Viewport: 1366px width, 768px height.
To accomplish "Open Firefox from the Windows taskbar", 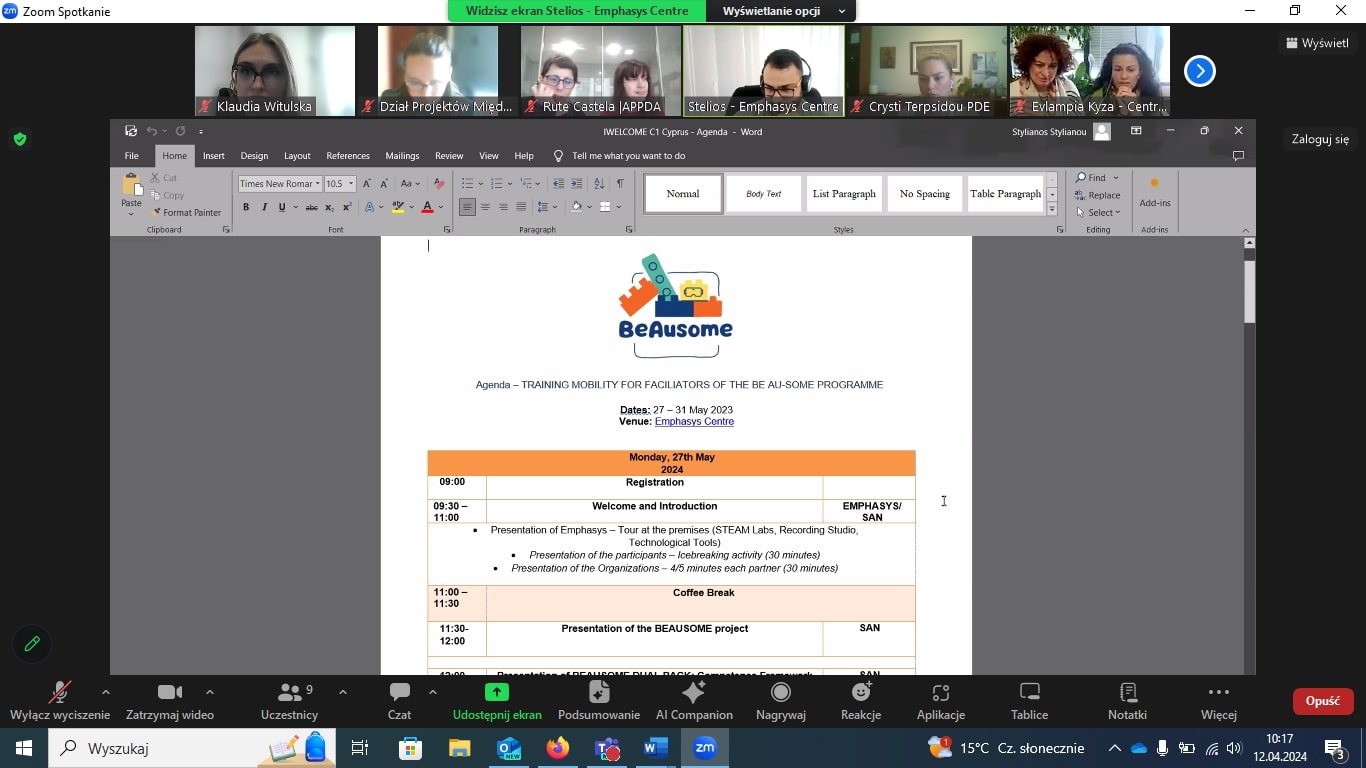I will (x=557, y=748).
